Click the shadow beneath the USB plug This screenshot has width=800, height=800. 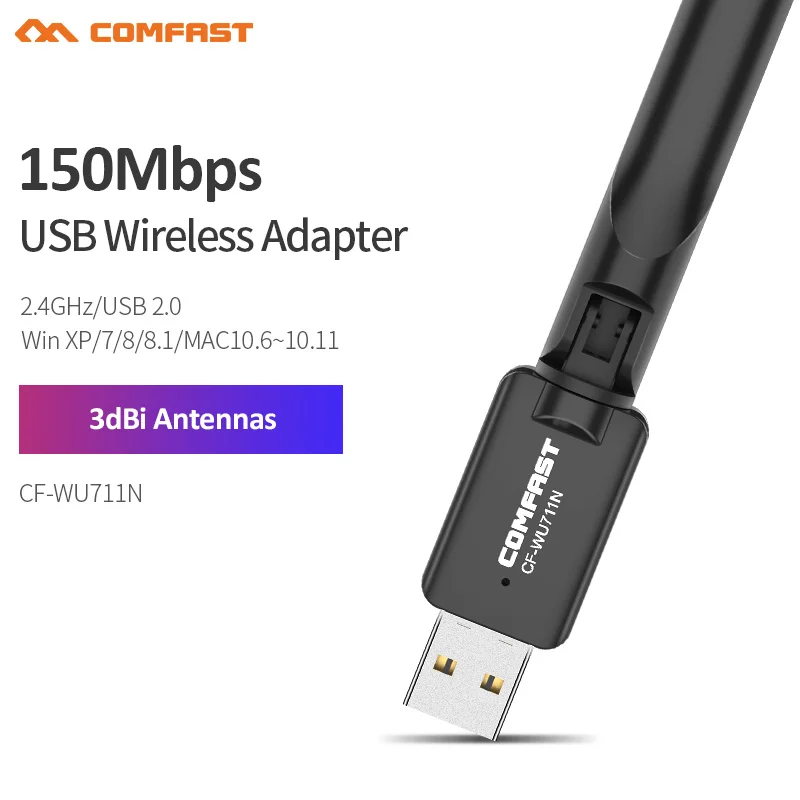coord(487,739)
